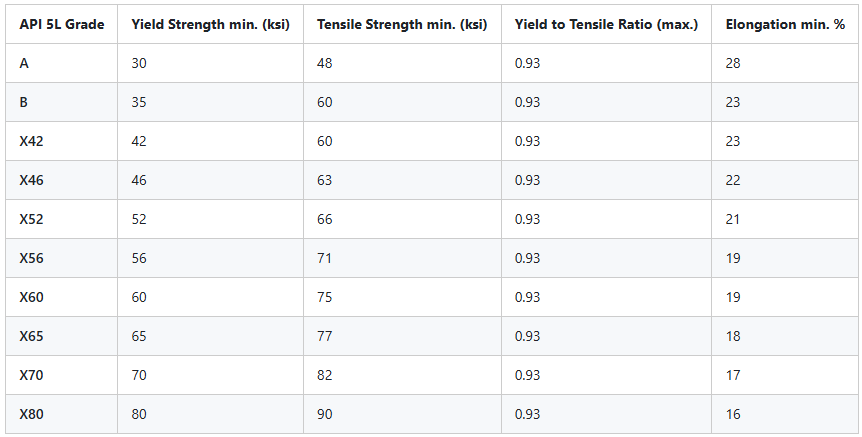Select the grade B row label
862x437 pixels.
coord(24,102)
